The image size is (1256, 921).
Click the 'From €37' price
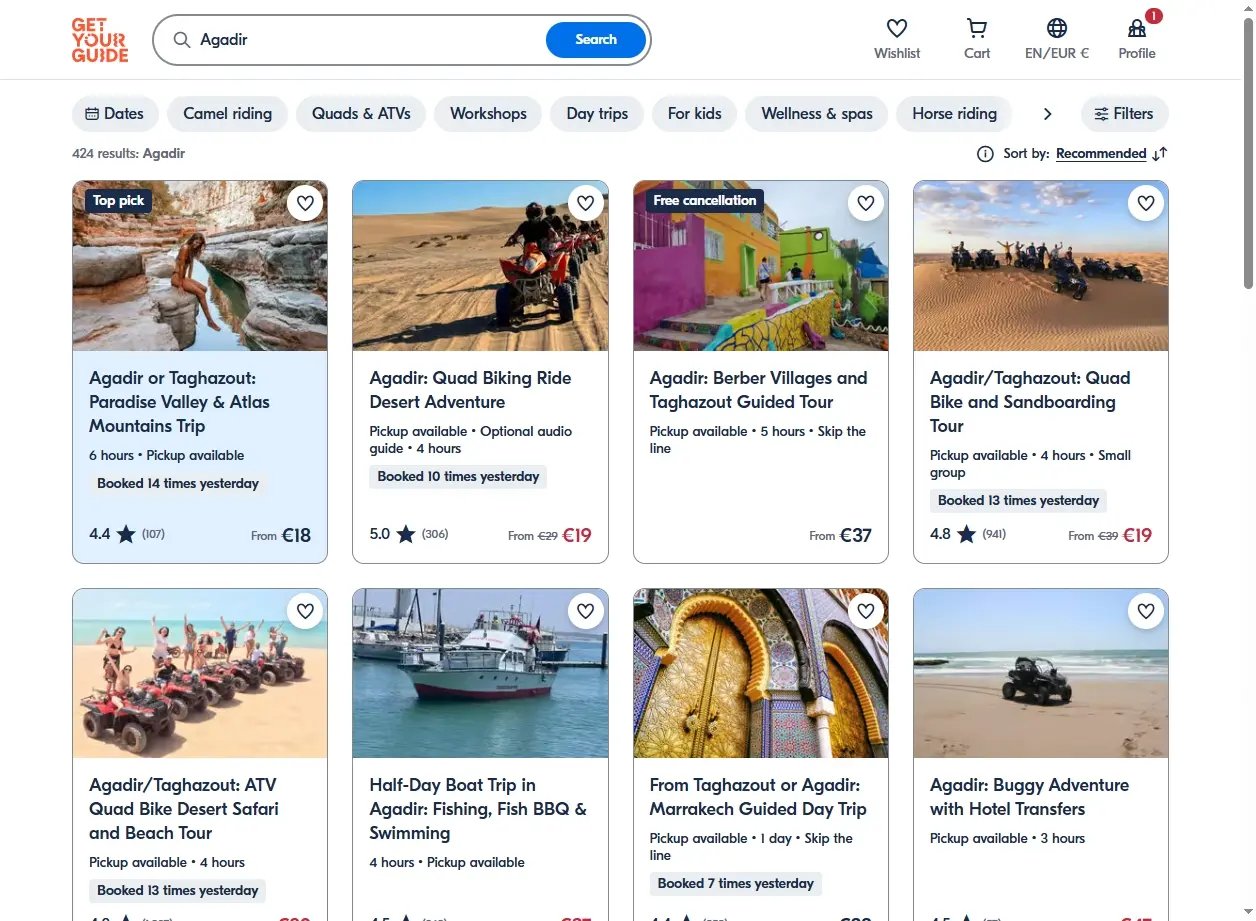(x=841, y=535)
